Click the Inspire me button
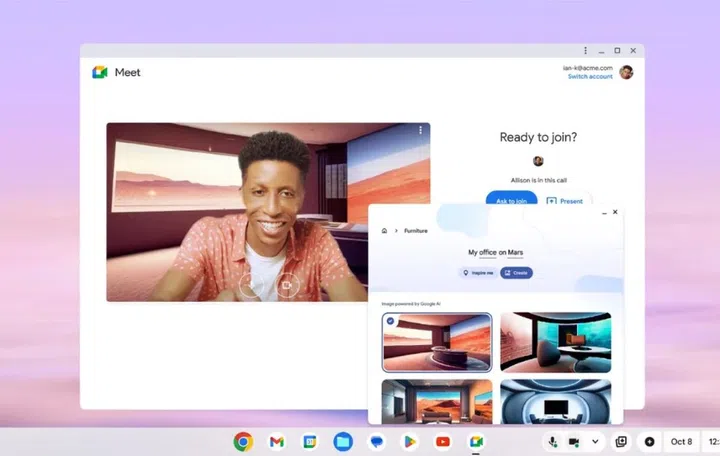Screen dimensions: 720x456 [x=477, y=273]
